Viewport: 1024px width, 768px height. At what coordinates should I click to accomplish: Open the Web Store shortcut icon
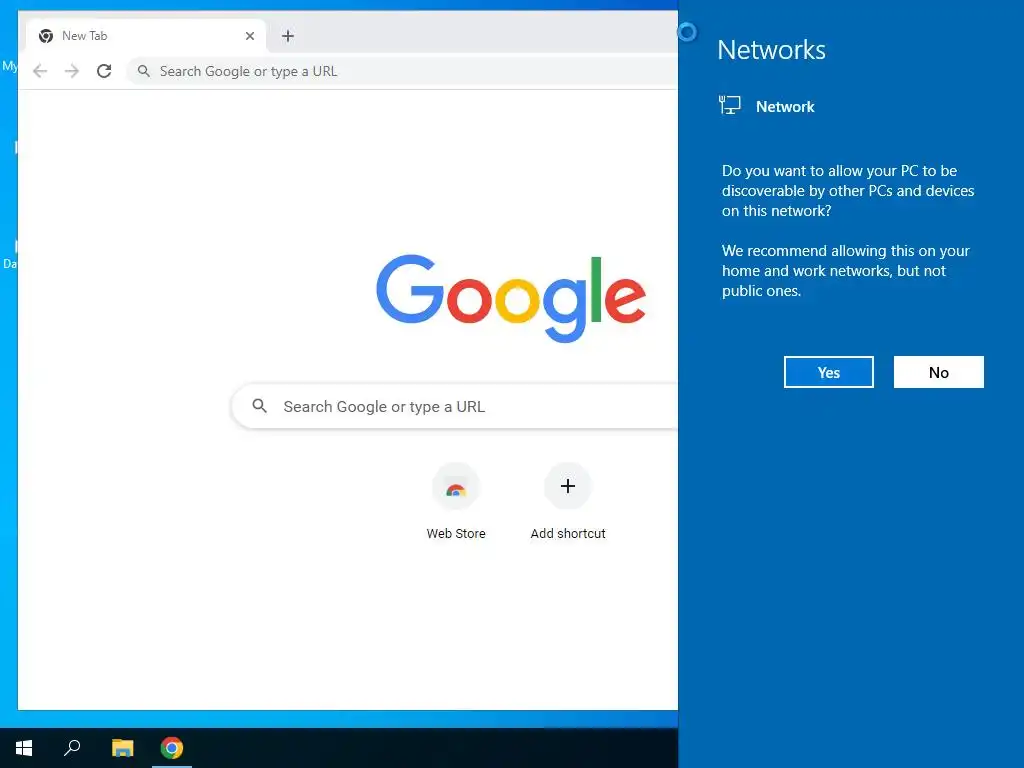[x=456, y=487]
